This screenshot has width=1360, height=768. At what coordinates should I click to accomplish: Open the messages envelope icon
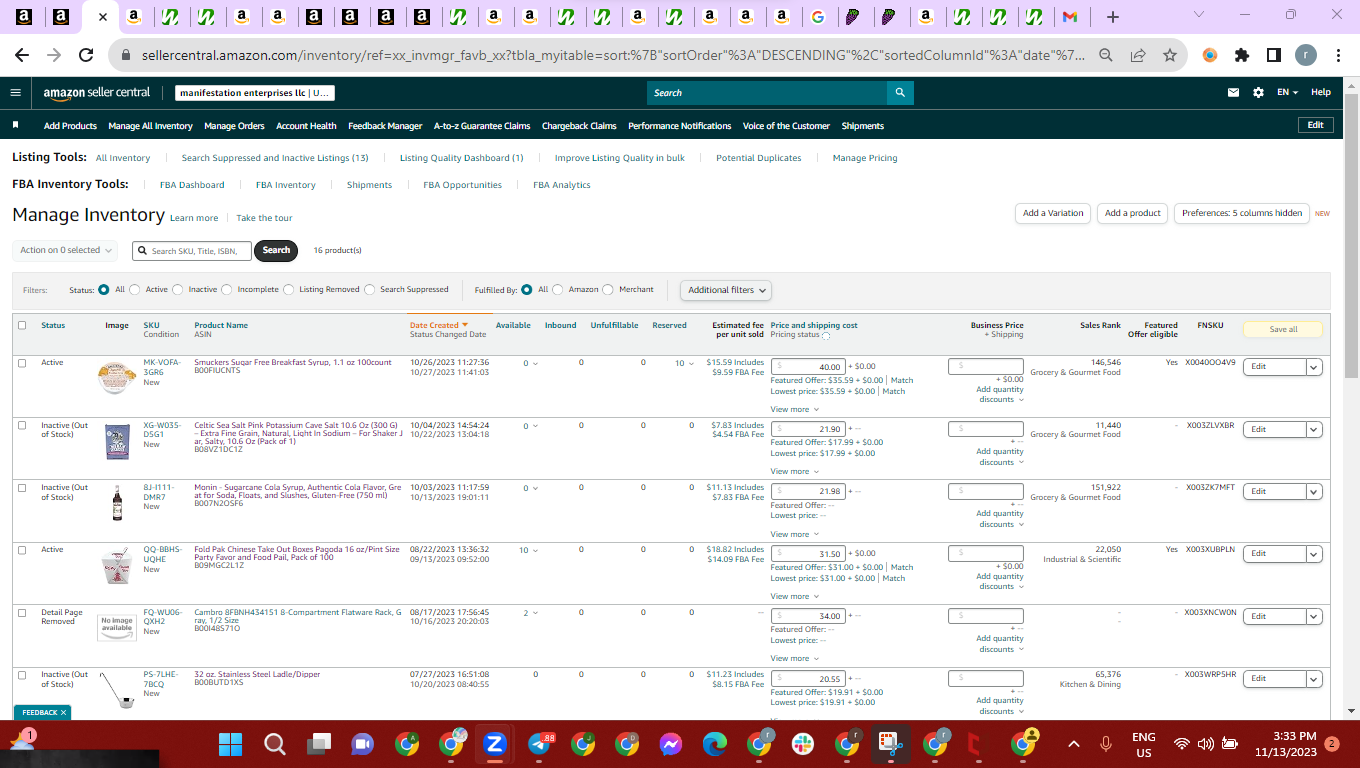coord(1233,93)
